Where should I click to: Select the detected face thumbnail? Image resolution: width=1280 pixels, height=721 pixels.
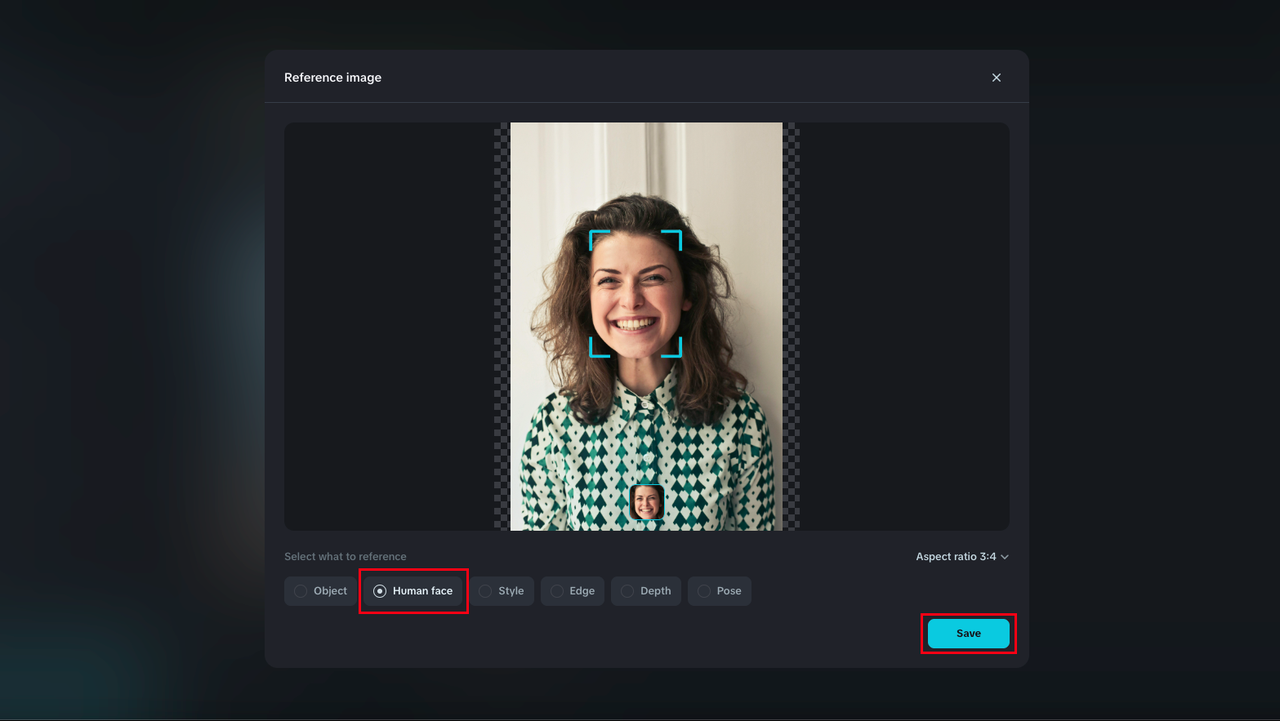[x=647, y=502]
